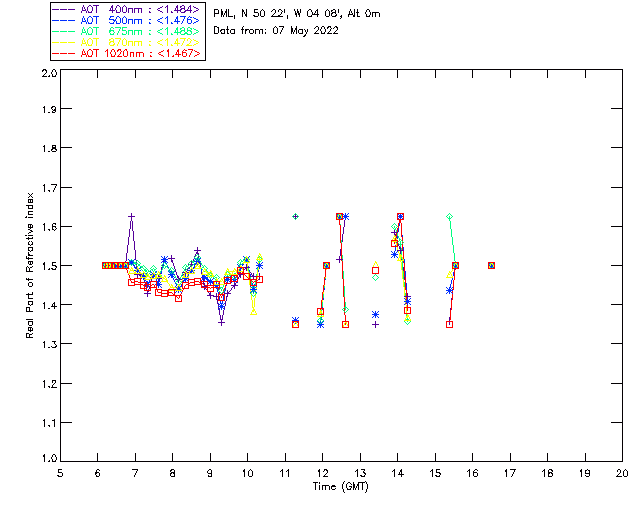Screen dimensions: 640x512
Task: Click the green diamond marker near time 15.4
Action: point(449,216)
